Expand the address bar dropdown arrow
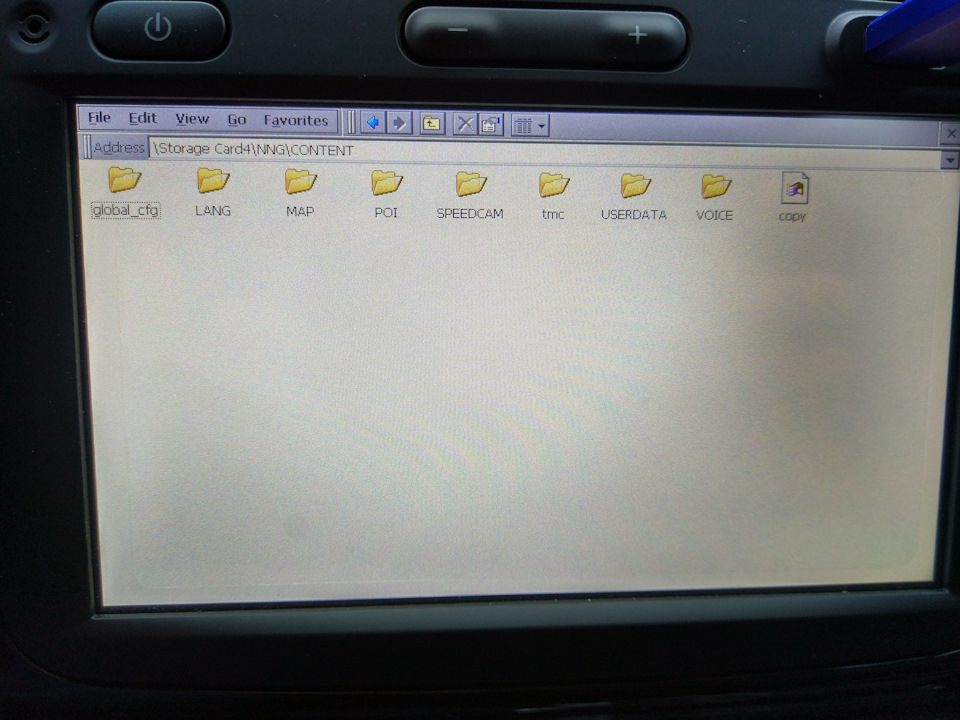The width and height of the screenshot is (960, 720). point(949,160)
